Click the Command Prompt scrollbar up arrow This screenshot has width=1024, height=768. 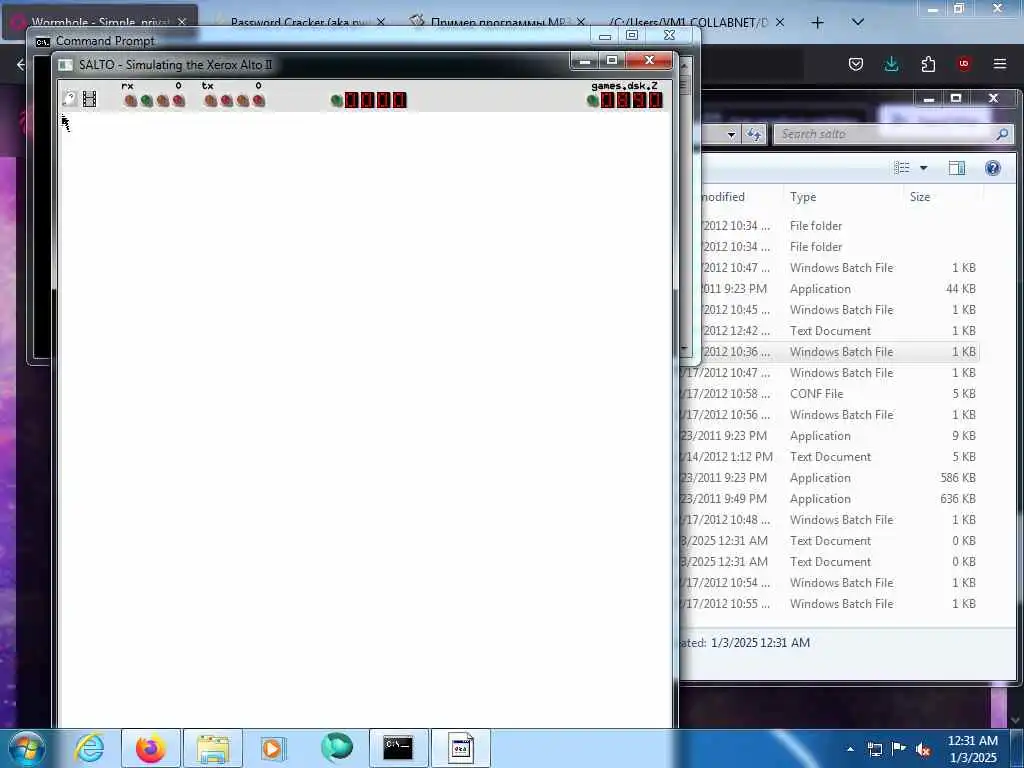pos(684,65)
